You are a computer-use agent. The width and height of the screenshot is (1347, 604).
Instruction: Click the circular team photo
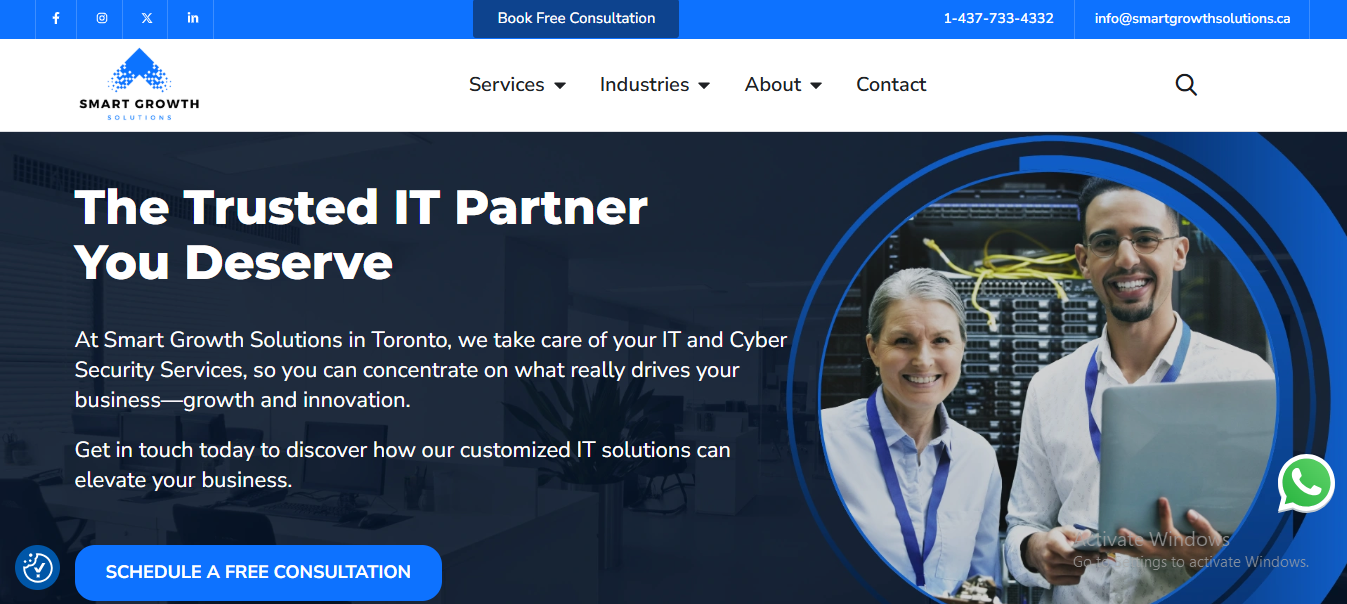pyautogui.click(x=1049, y=390)
